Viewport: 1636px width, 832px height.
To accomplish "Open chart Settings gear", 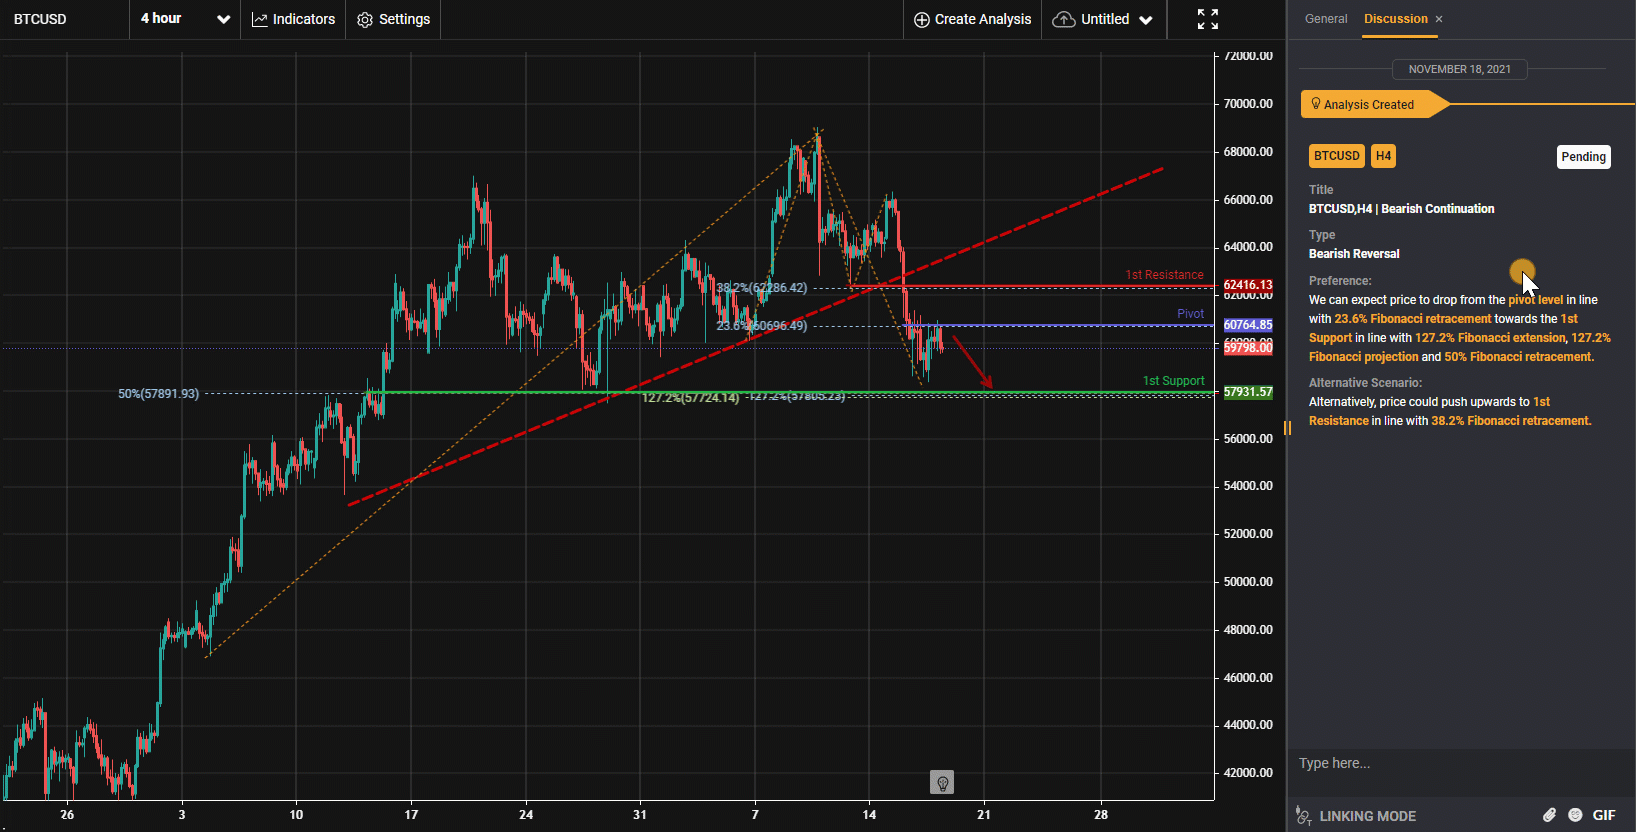I will (x=393, y=19).
